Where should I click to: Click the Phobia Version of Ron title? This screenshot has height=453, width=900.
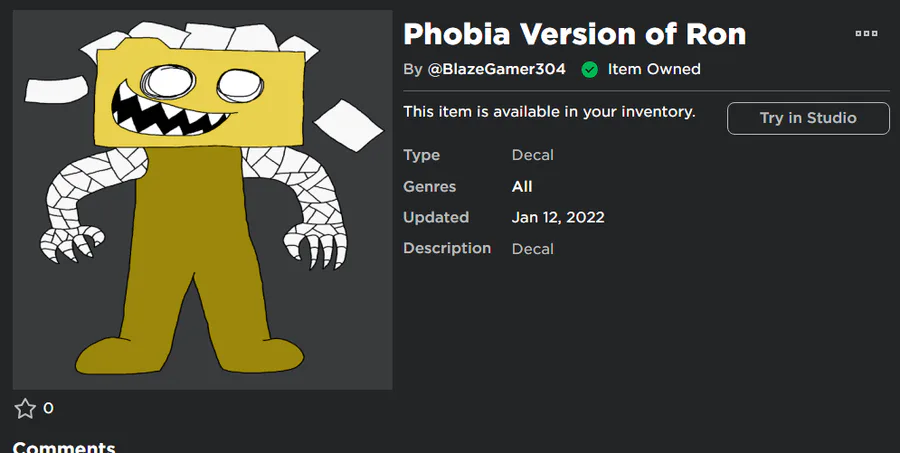[x=574, y=33]
